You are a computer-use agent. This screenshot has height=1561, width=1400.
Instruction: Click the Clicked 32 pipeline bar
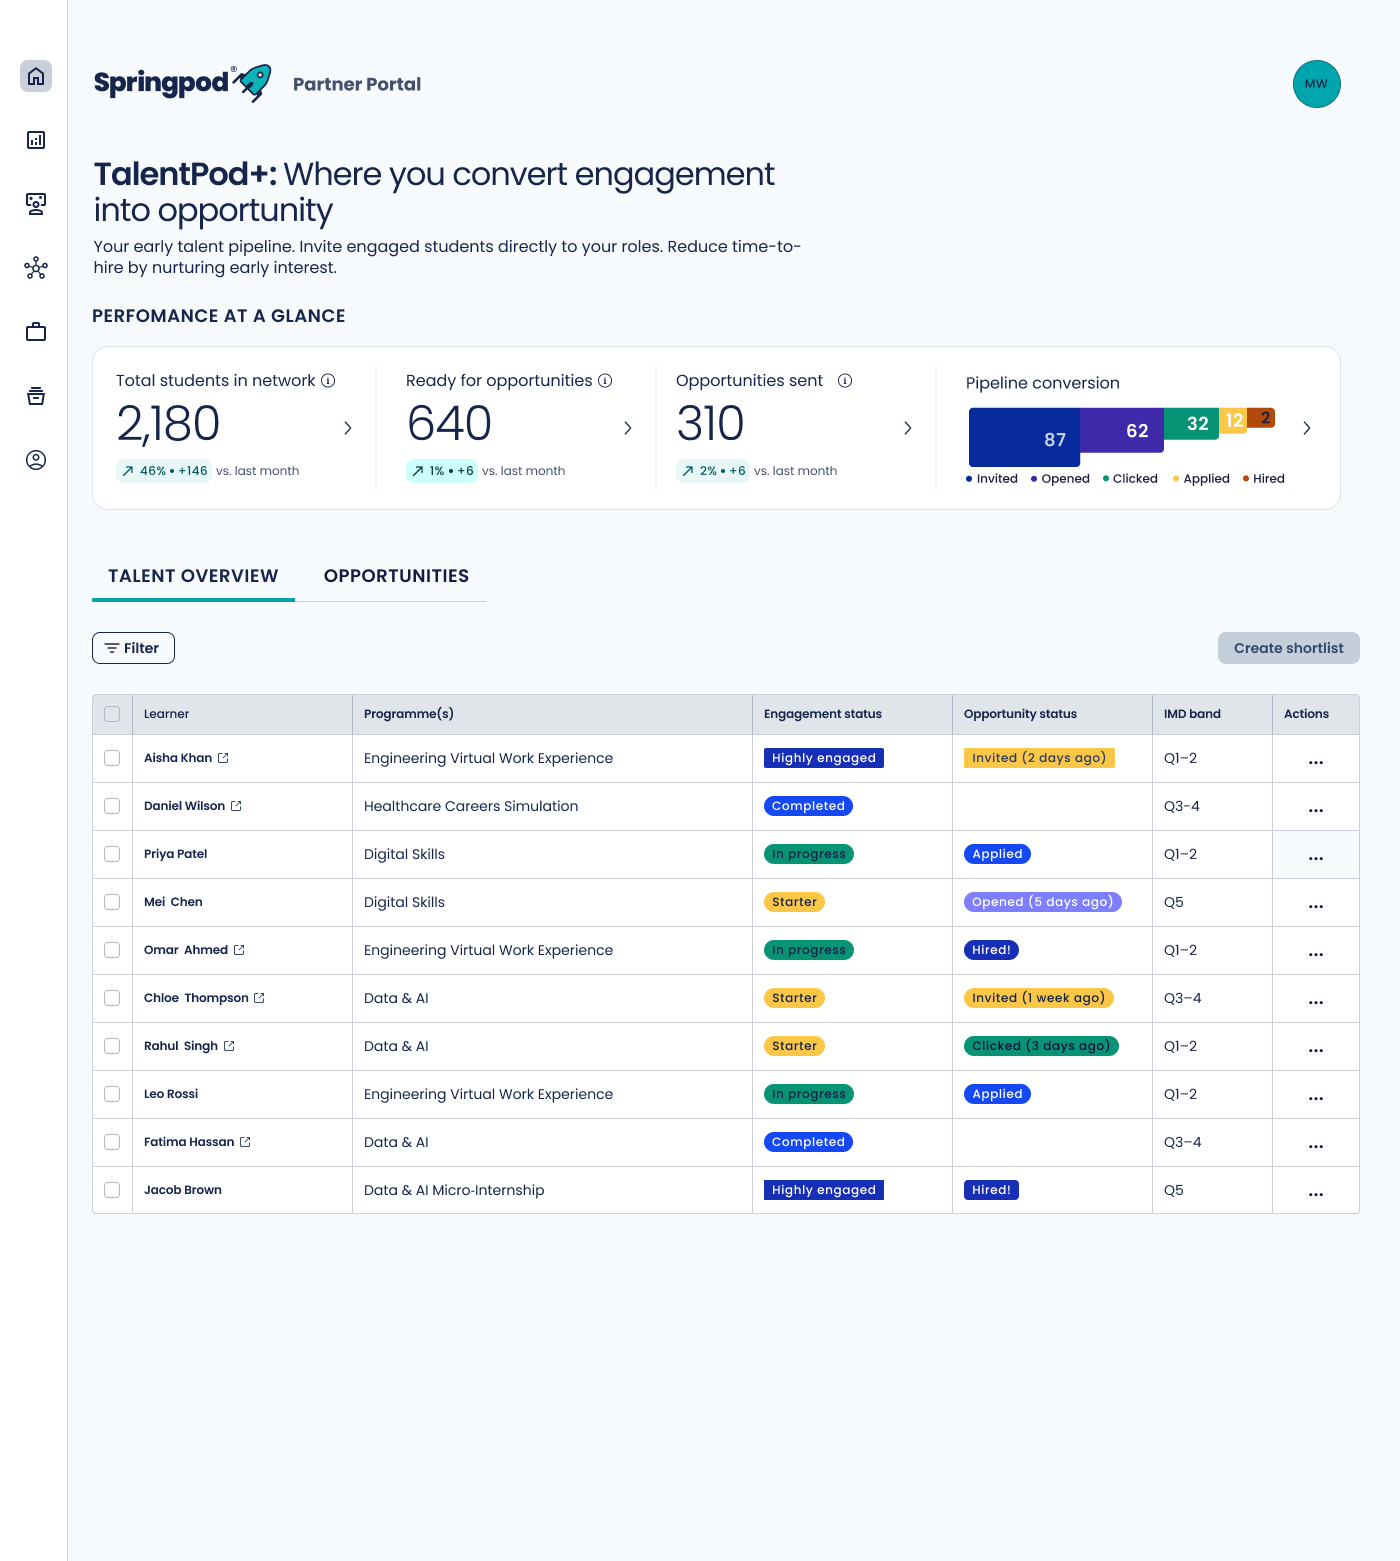coord(1191,423)
